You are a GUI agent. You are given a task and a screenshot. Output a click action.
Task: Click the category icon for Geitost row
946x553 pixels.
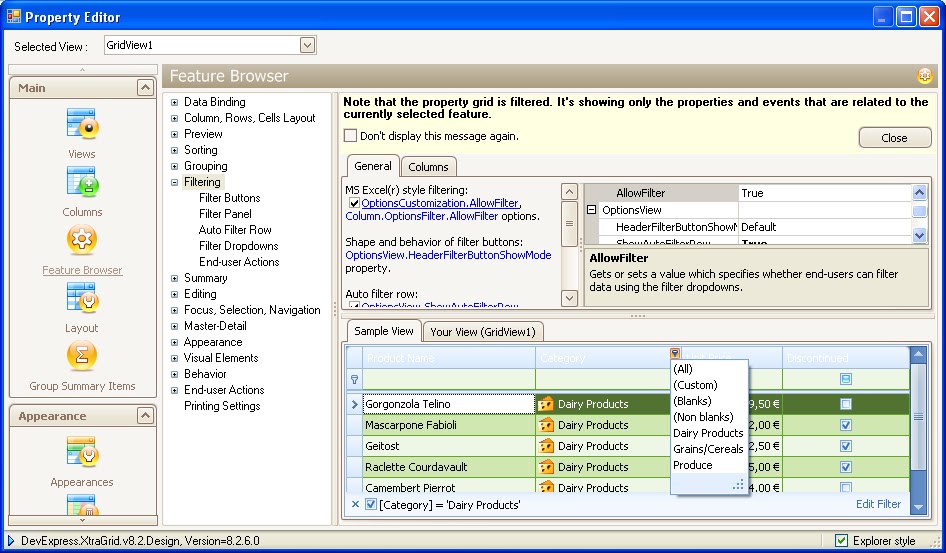[545, 446]
